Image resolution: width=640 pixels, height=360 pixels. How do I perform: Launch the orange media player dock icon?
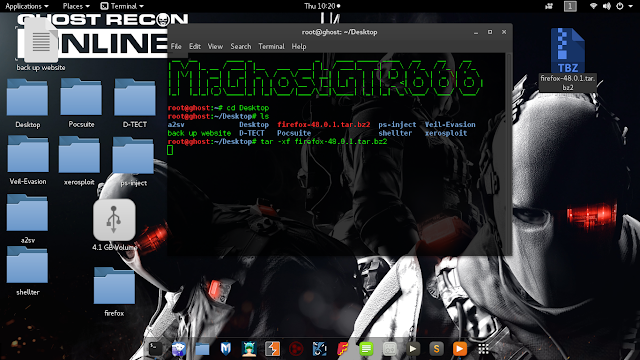pyautogui.click(x=460, y=349)
